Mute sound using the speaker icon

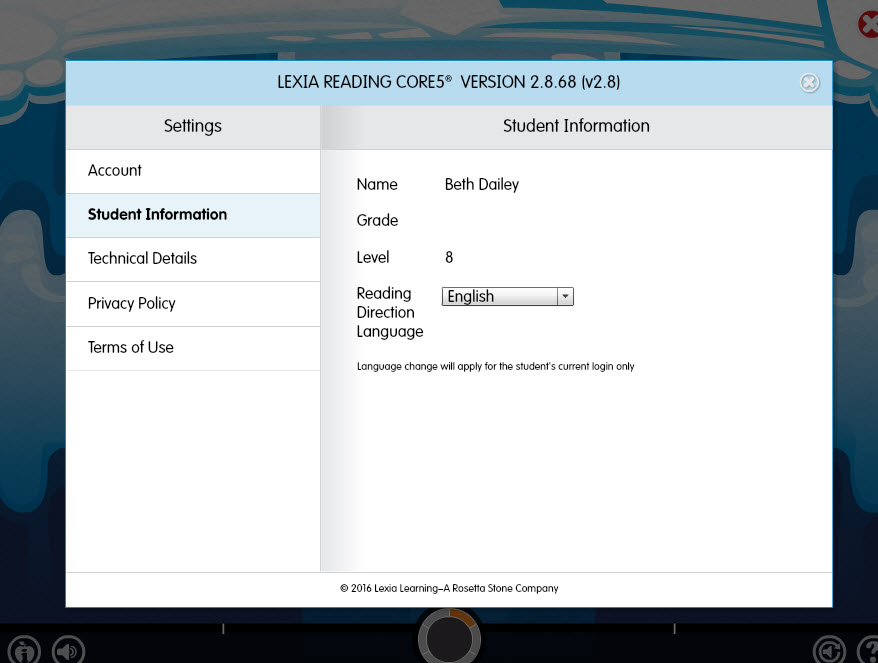(x=67, y=650)
